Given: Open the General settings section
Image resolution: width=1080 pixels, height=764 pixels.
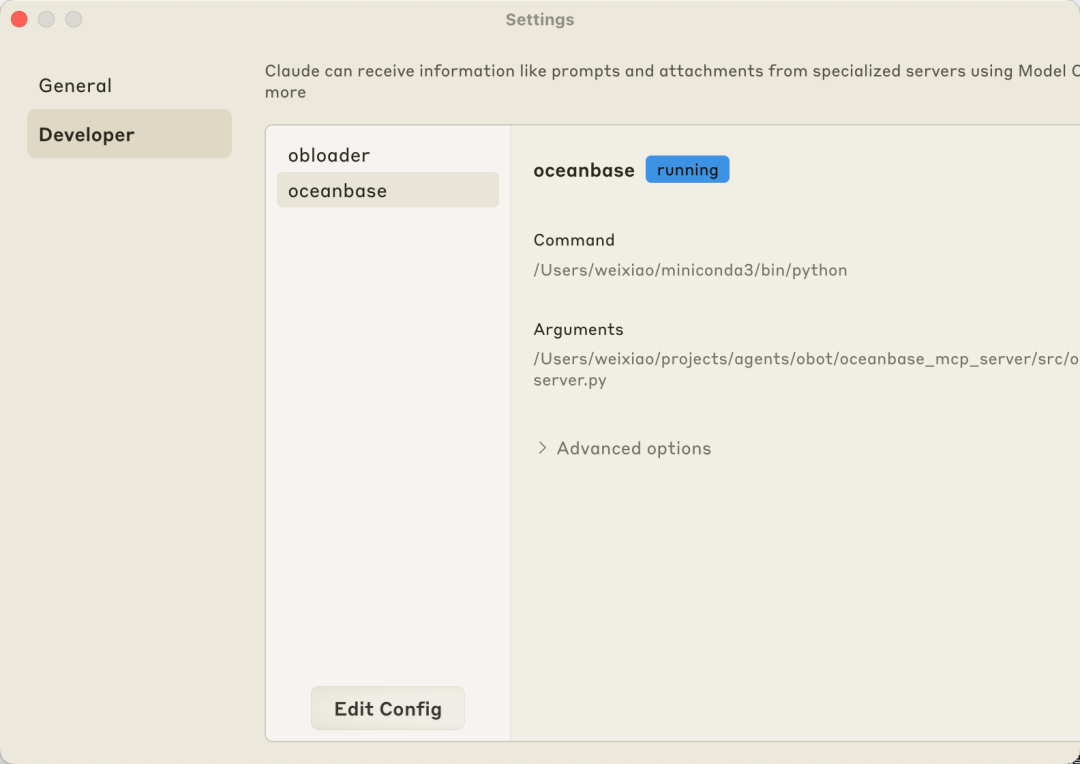Looking at the screenshot, I should tap(75, 86).
